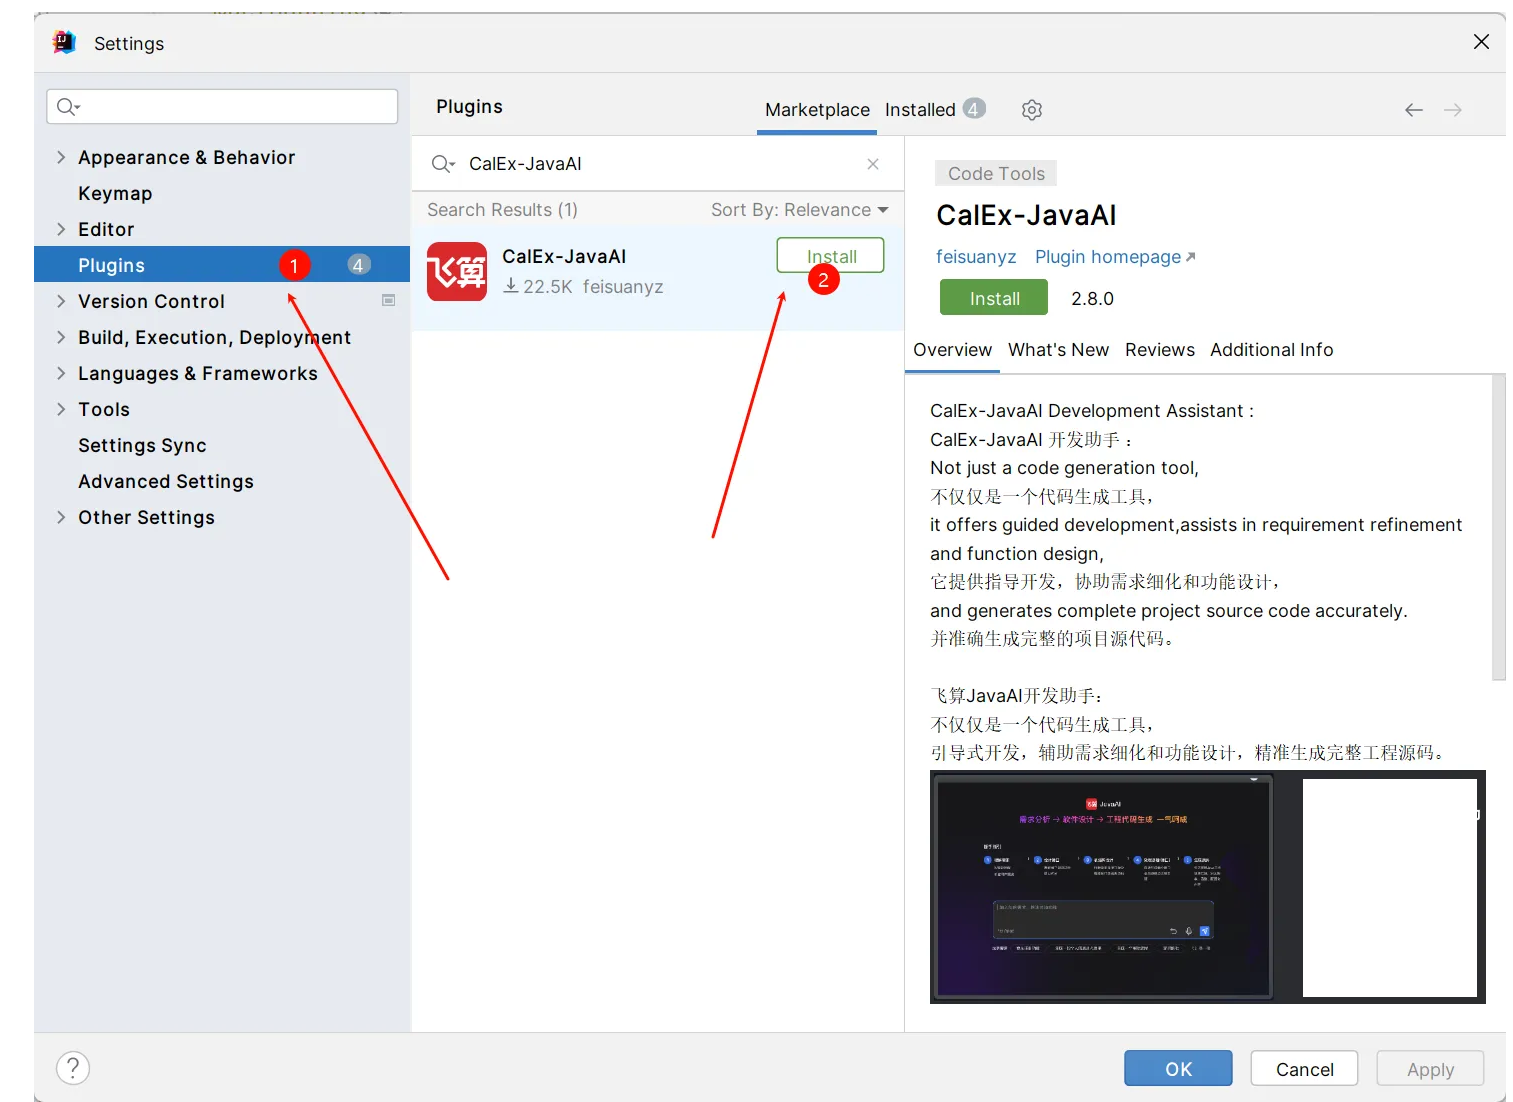Image resolution: width=1513 pixels, height=1102 pixels.
Task: Click the green Install button in details
Action: (x=994, y=298)
